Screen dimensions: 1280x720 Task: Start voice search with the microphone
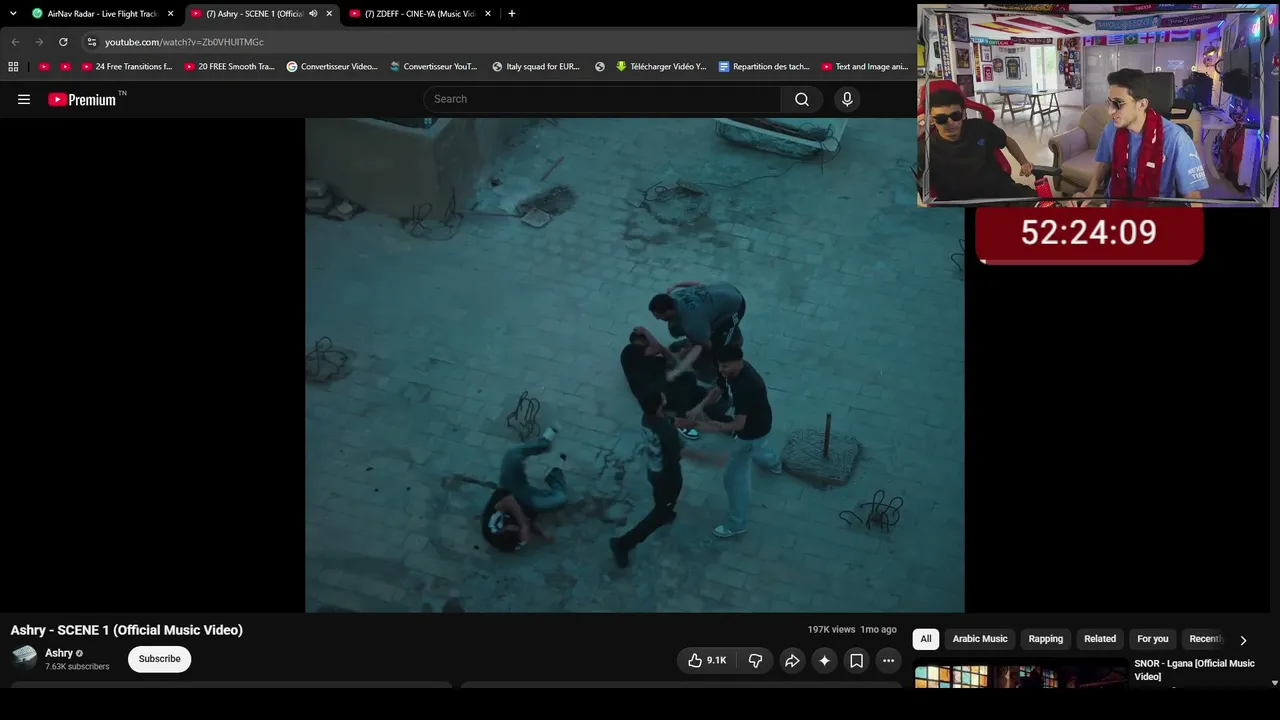pyautogui.click(x=847, y=99)
